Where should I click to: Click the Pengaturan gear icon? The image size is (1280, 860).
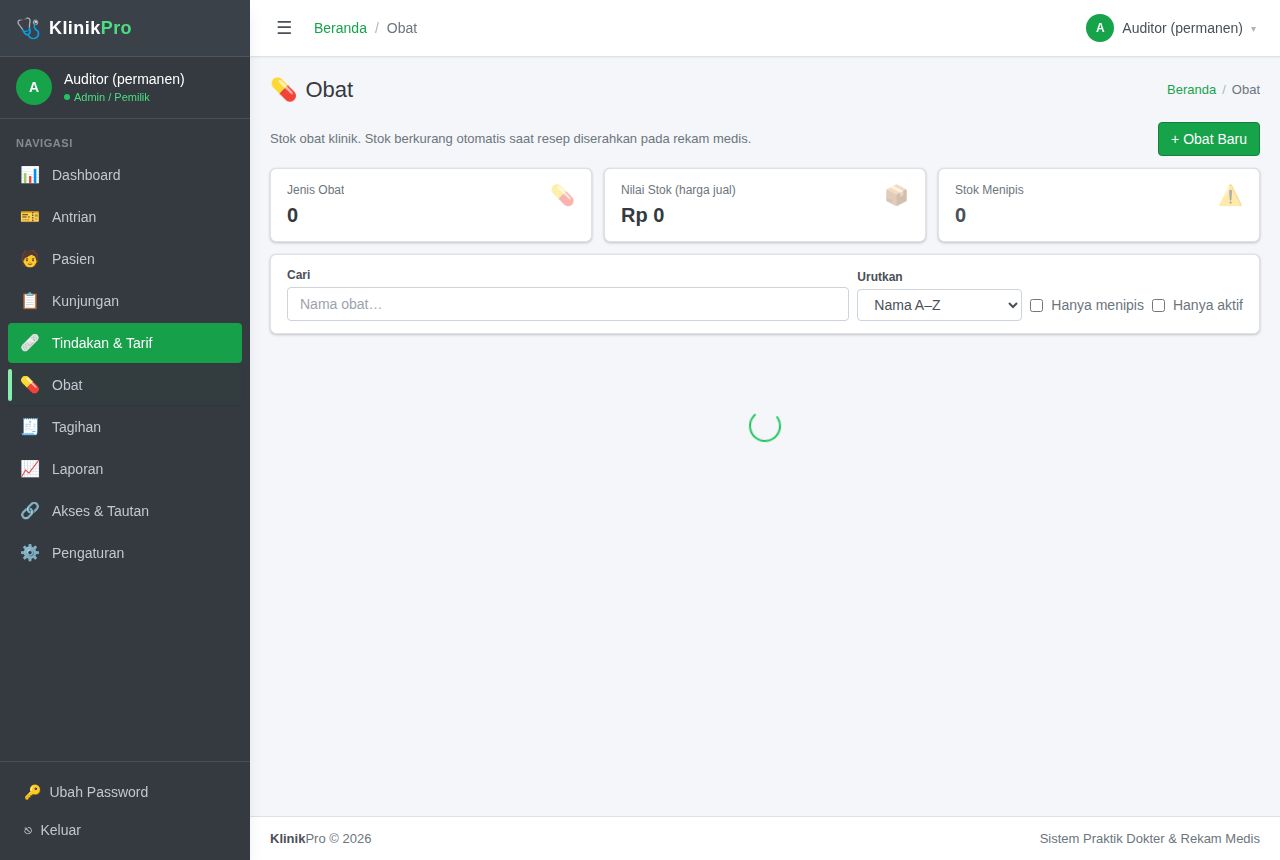pyautogui.click(x=30, y=553)
